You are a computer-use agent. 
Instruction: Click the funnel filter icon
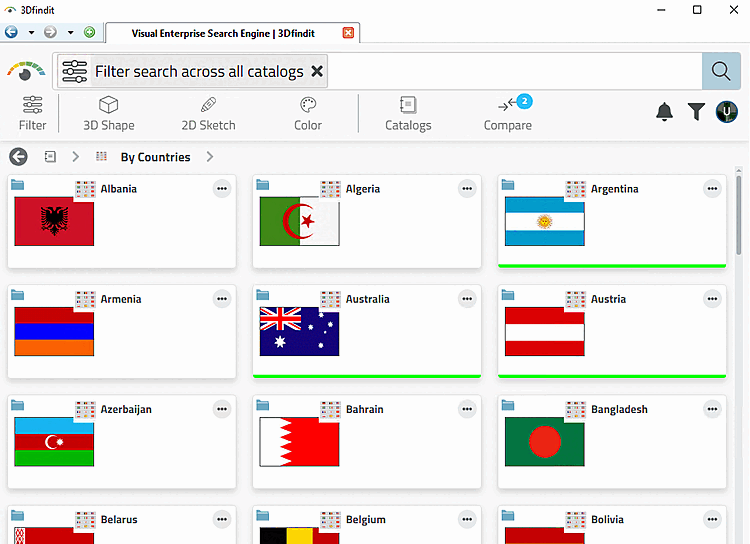pyautogui.click(x=696, y=112)
